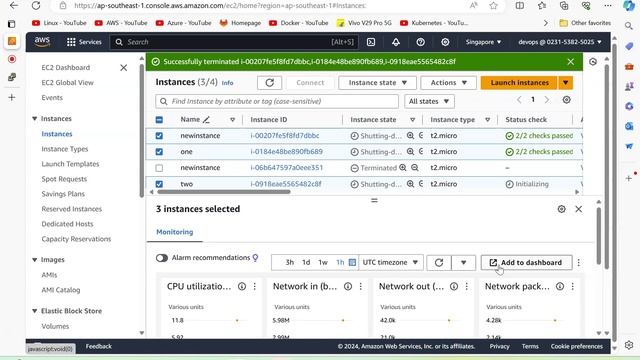This screenshot has height=360, width=640.
Task: Open the notifications bell icon
Action: [396, 42]
